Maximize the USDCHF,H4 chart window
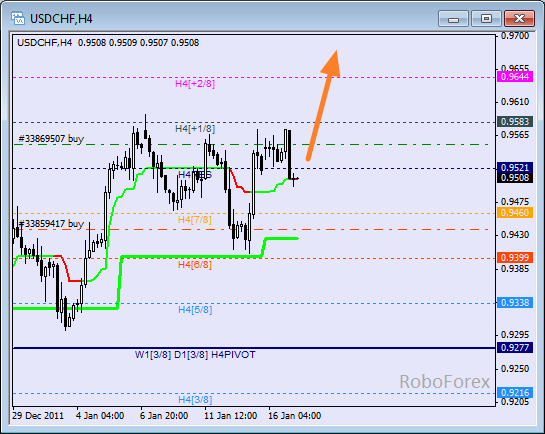The width and height of the screenshot is (545, 434). pos(486,18)
